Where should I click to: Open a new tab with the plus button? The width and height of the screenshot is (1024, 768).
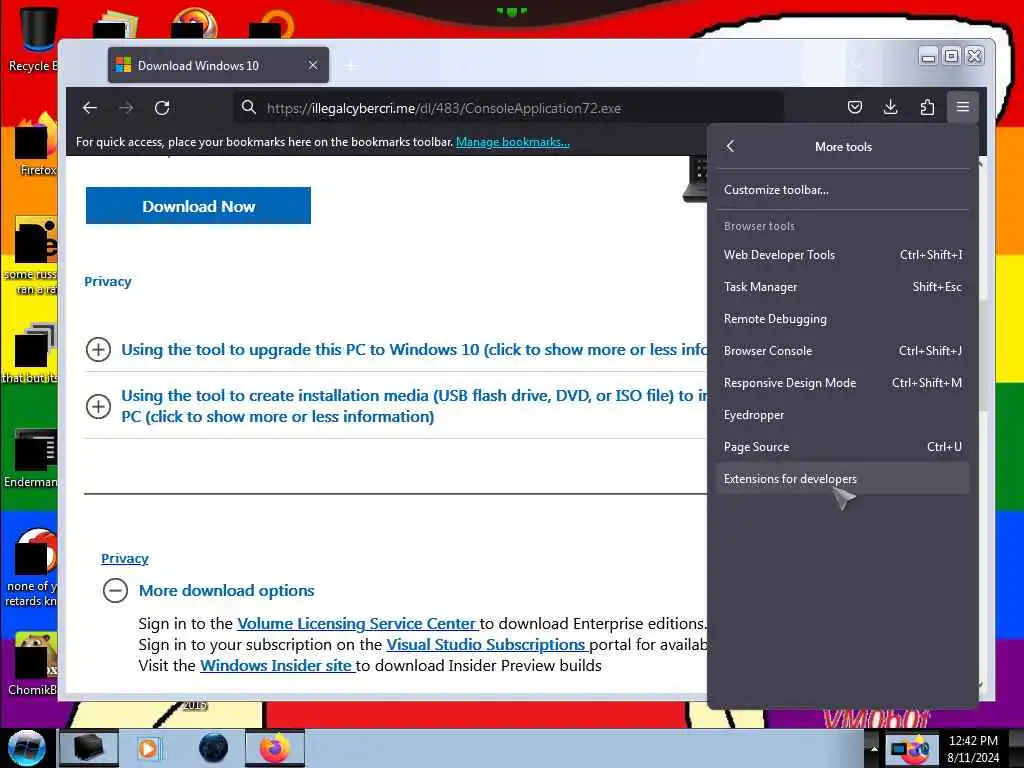pos(351,66)
